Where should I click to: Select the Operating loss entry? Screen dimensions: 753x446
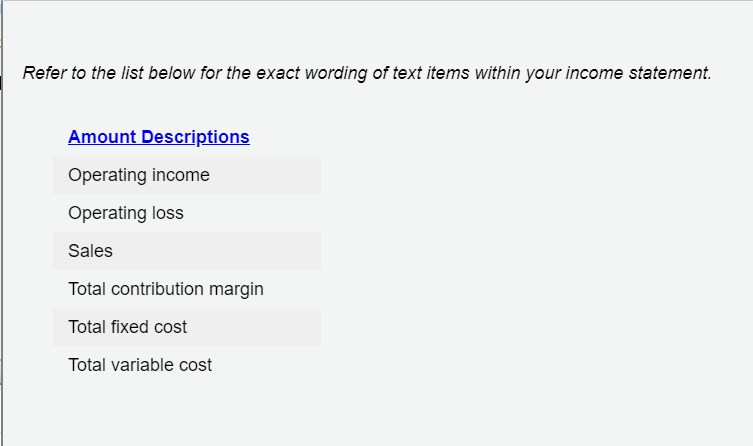click(x=187, y=213)
